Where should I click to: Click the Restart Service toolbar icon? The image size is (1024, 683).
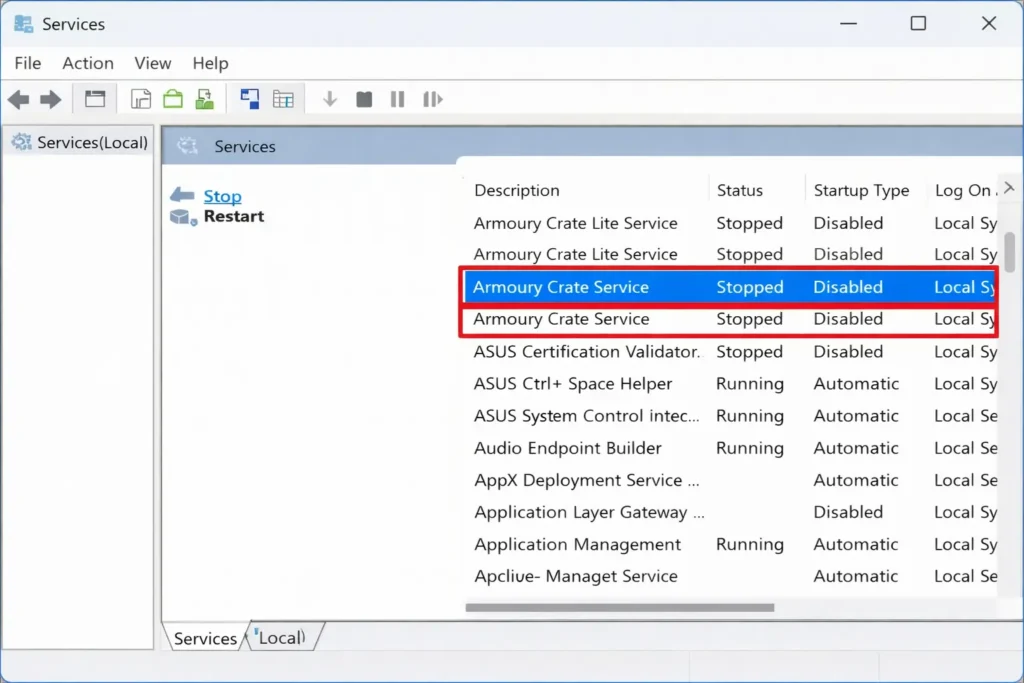click(432, 99)
